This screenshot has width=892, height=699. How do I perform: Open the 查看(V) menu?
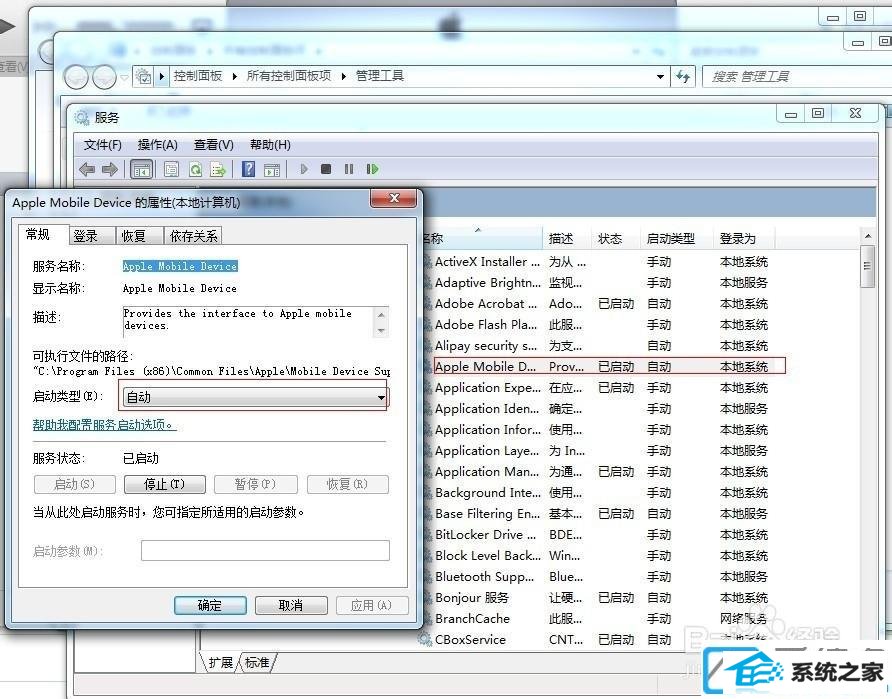[213, 145]
